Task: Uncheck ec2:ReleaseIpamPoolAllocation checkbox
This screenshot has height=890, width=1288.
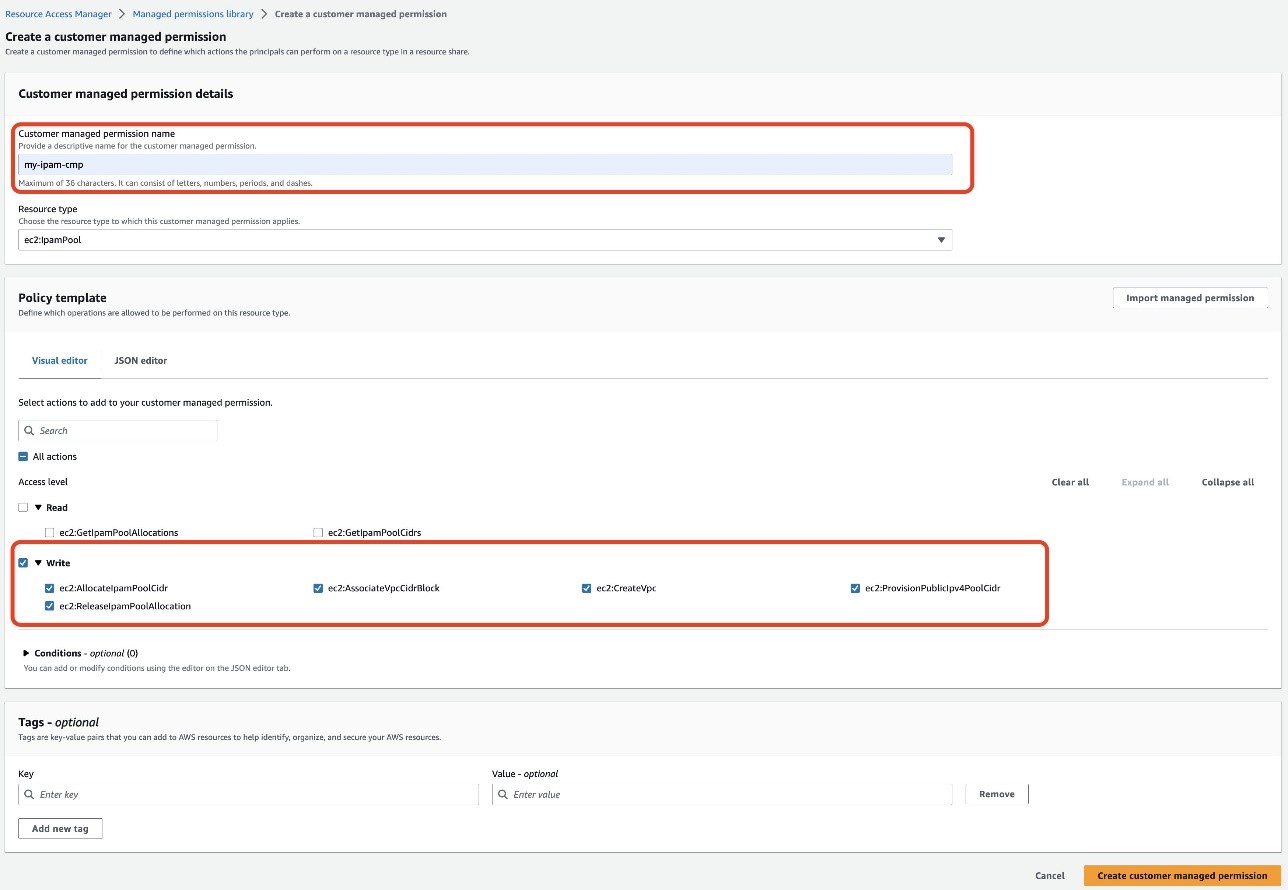Action: point(50,606)
